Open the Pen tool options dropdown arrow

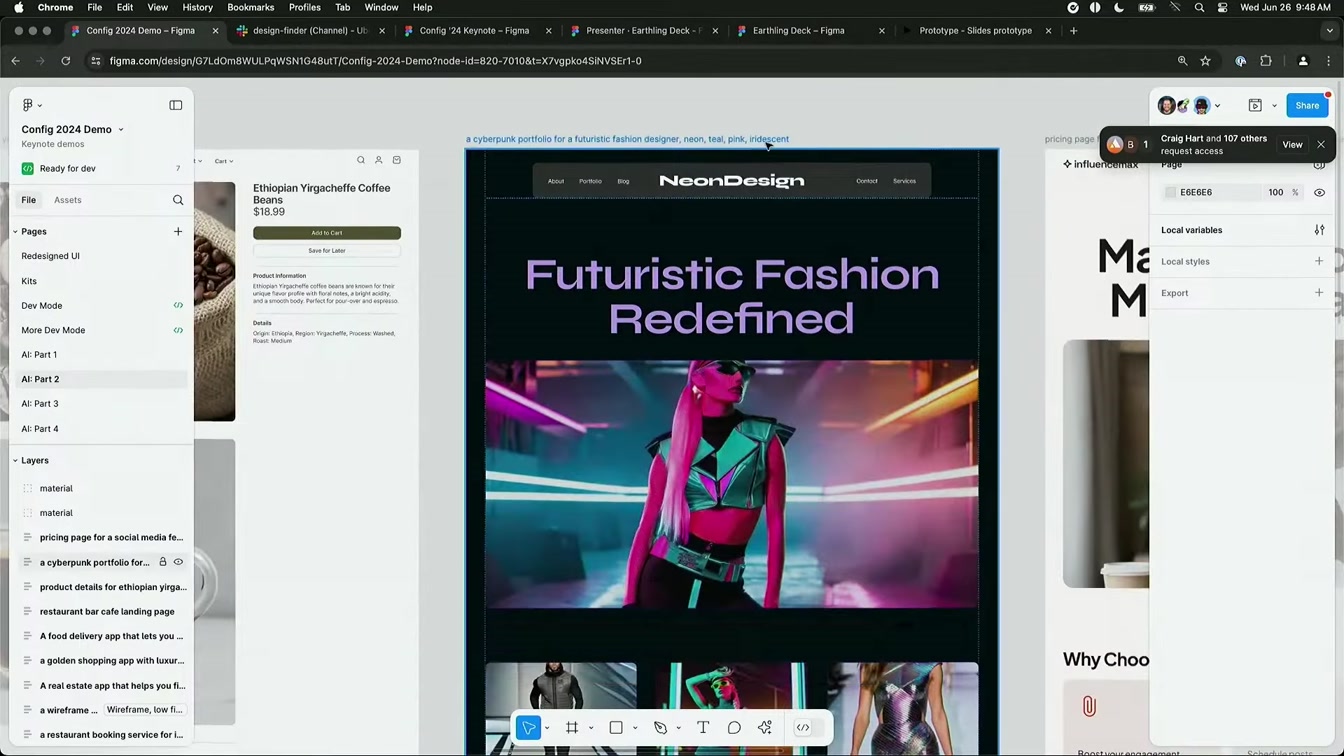(x=679, y=729)
